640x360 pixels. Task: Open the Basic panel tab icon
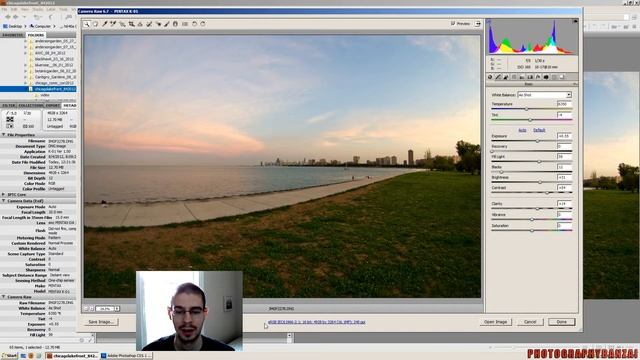[x=490, y=77]
